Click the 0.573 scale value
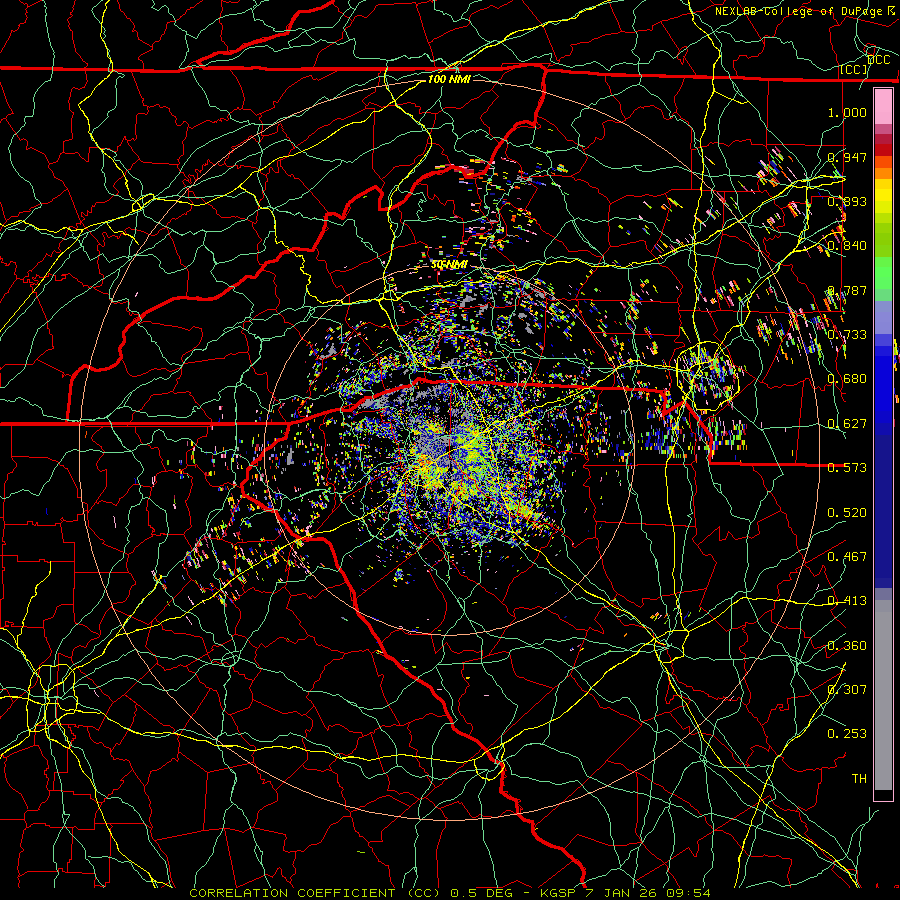 click(x=847, y=468)
